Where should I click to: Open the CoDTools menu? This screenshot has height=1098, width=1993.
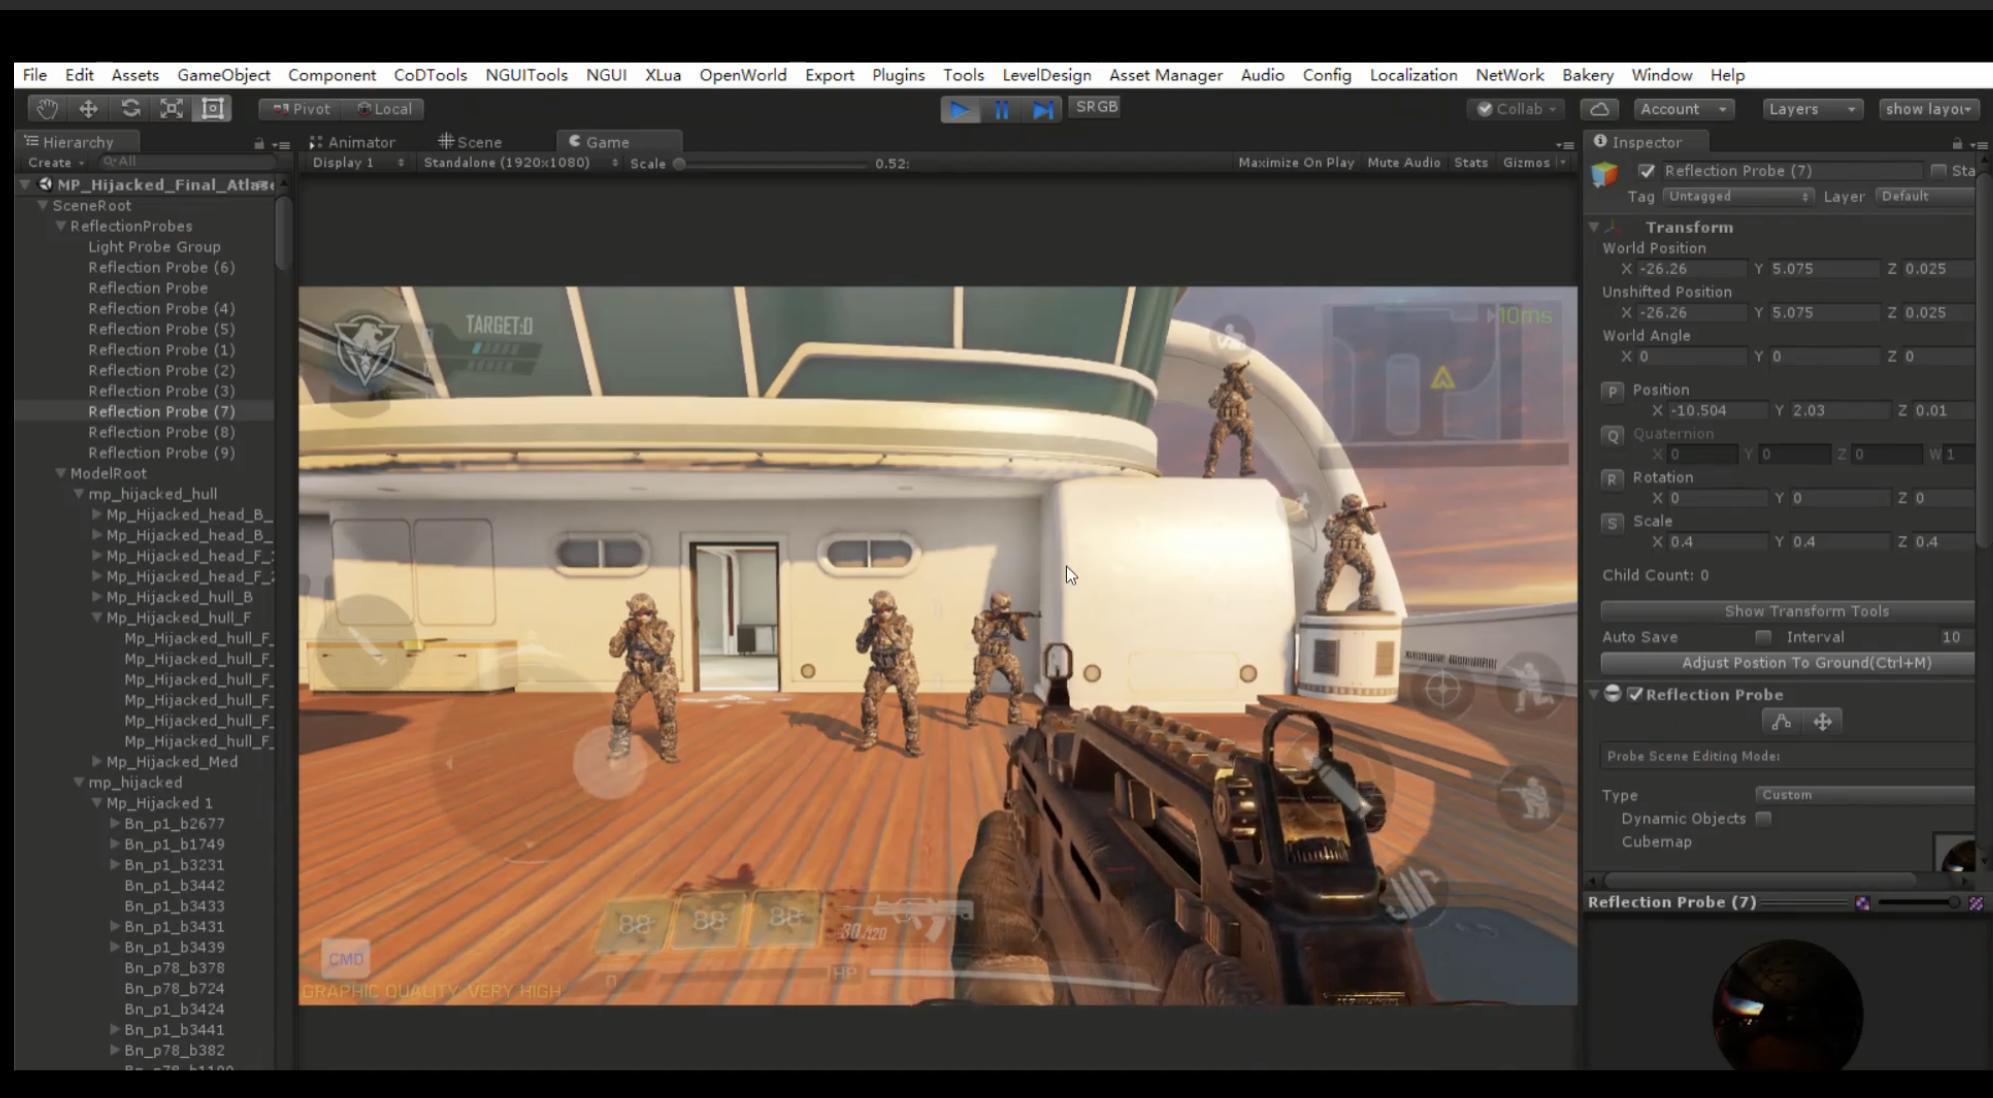tap(430, 75)
